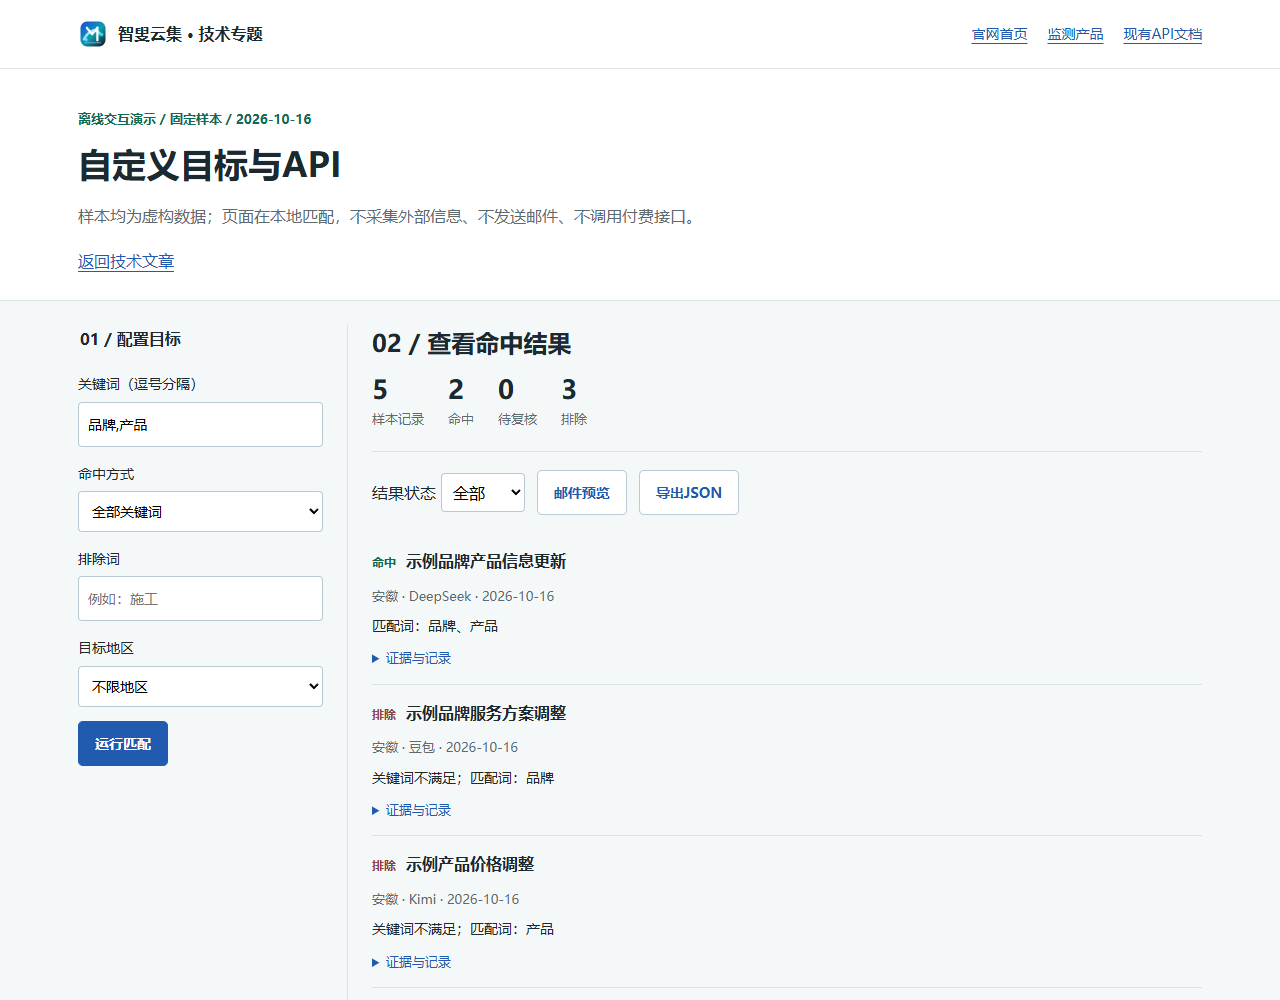Click the 排除 tag beside 示例品牌服务方案调整

pos(384,715)
